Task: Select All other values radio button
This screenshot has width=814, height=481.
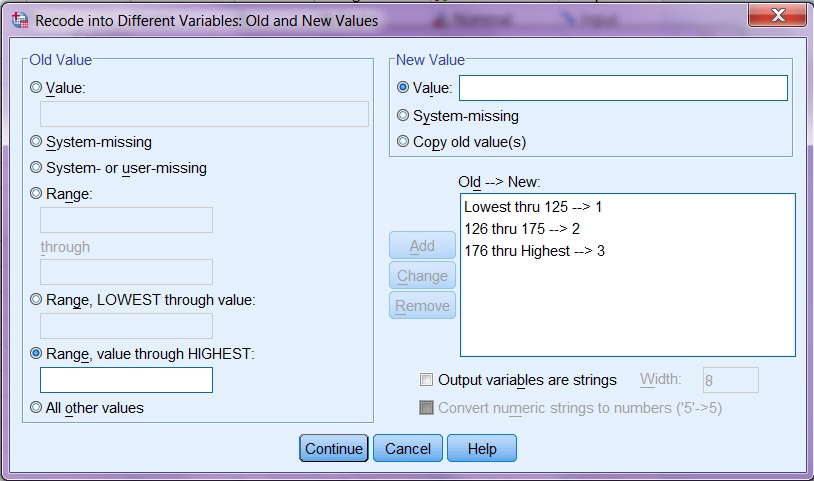Action: (37, 408)
